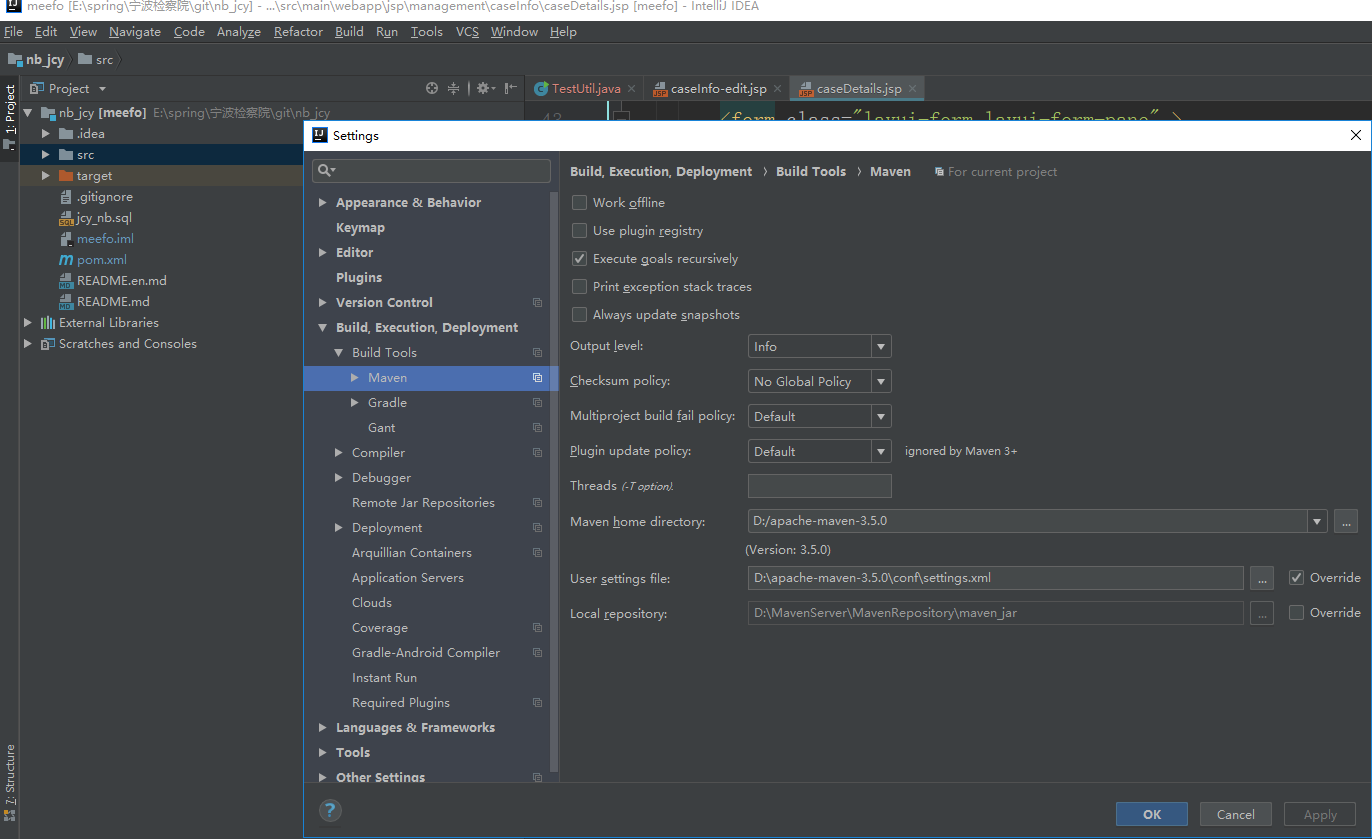Switch to caseInfo-edit.jsp tab
The height and width of the screenshot is (839, 1372).
(718, 89)
